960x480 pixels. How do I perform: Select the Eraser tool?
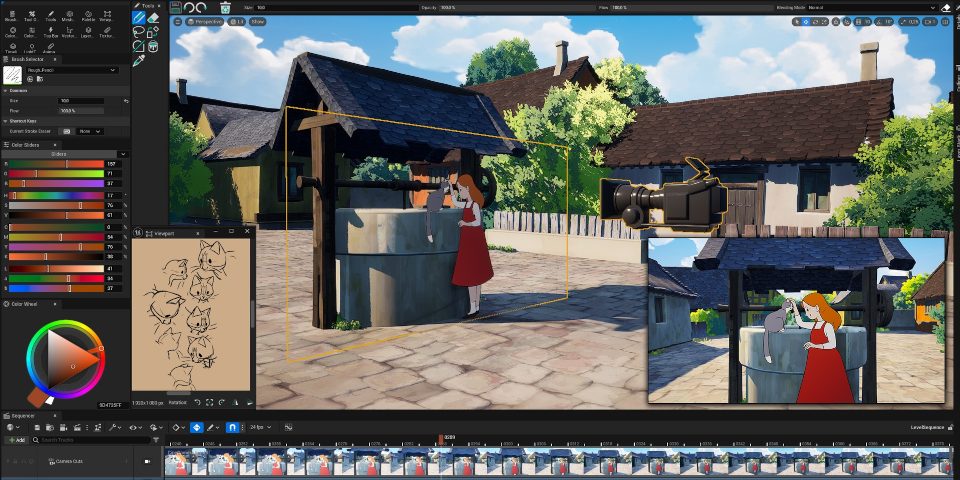pos(153,18)
